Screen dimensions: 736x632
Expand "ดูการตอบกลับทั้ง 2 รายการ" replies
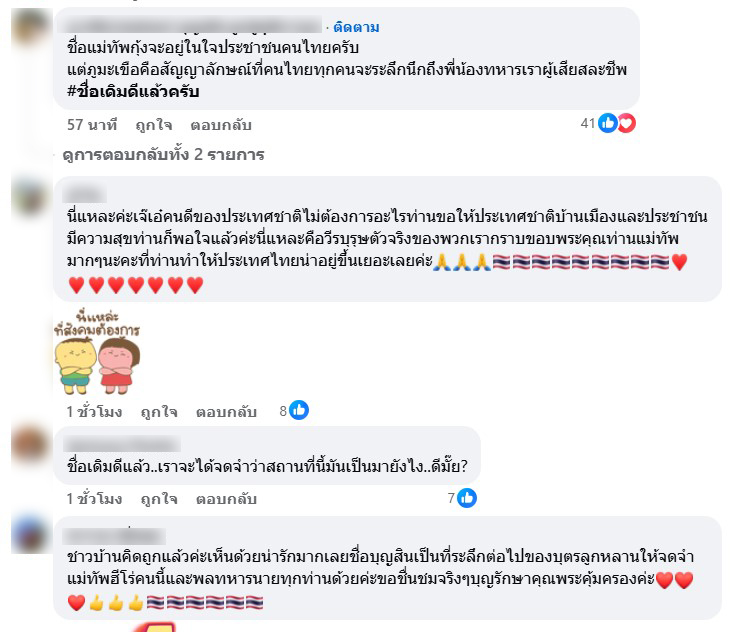pyautogui.click(x=164, y=154)
